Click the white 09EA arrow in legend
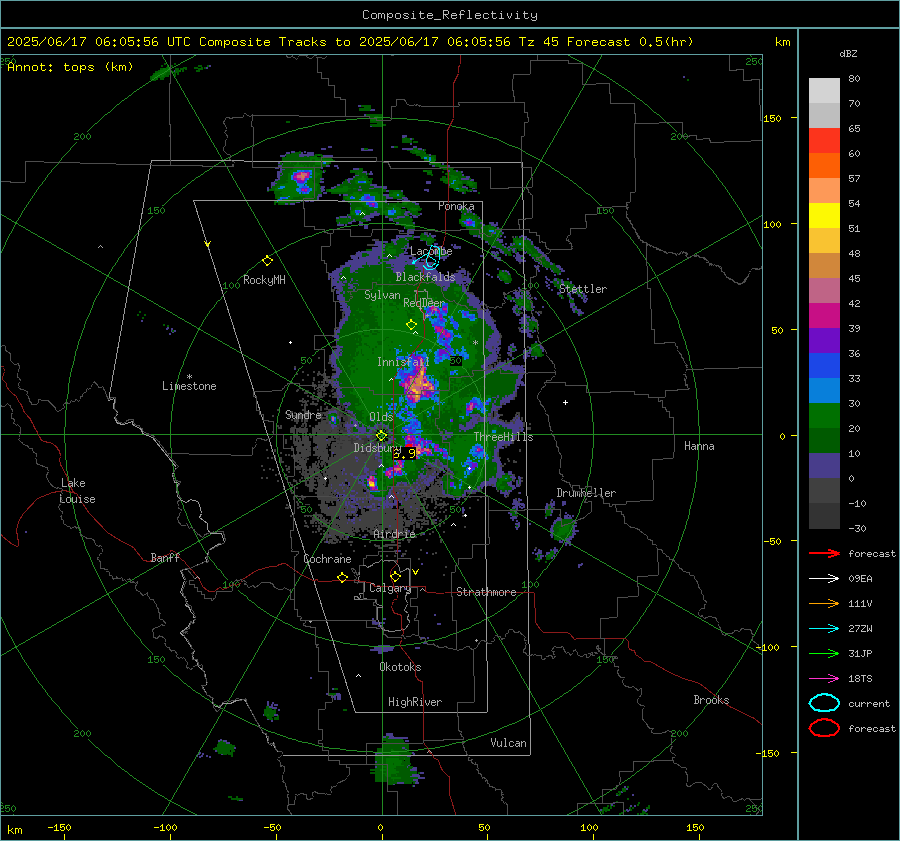The width and height of the screenshot is (900, 841). click(824, 579)
